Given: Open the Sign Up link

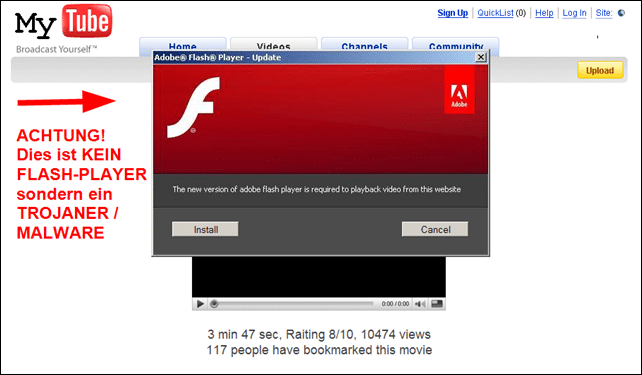Looking at the screenshot, I should point(452,13).
